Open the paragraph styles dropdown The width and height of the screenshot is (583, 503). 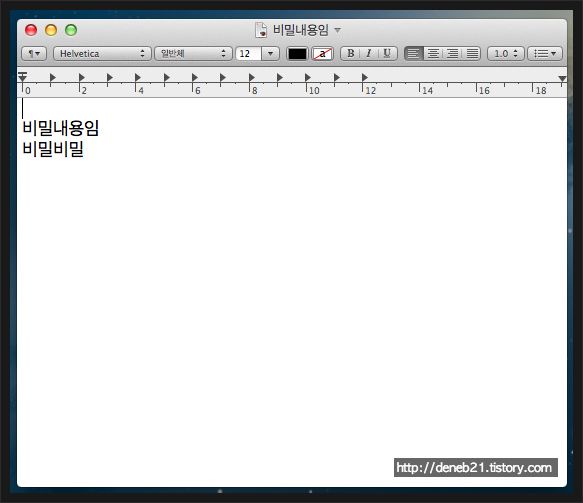[34, 54]
